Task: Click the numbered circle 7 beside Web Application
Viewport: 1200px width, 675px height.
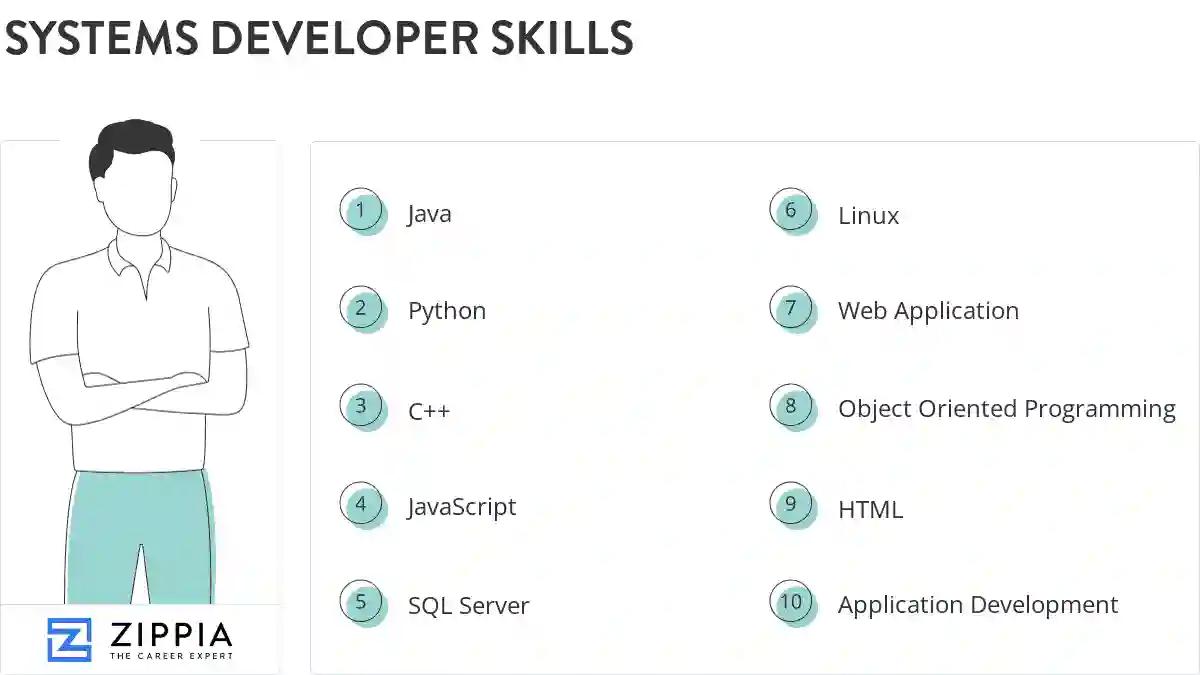Action: 792,308
